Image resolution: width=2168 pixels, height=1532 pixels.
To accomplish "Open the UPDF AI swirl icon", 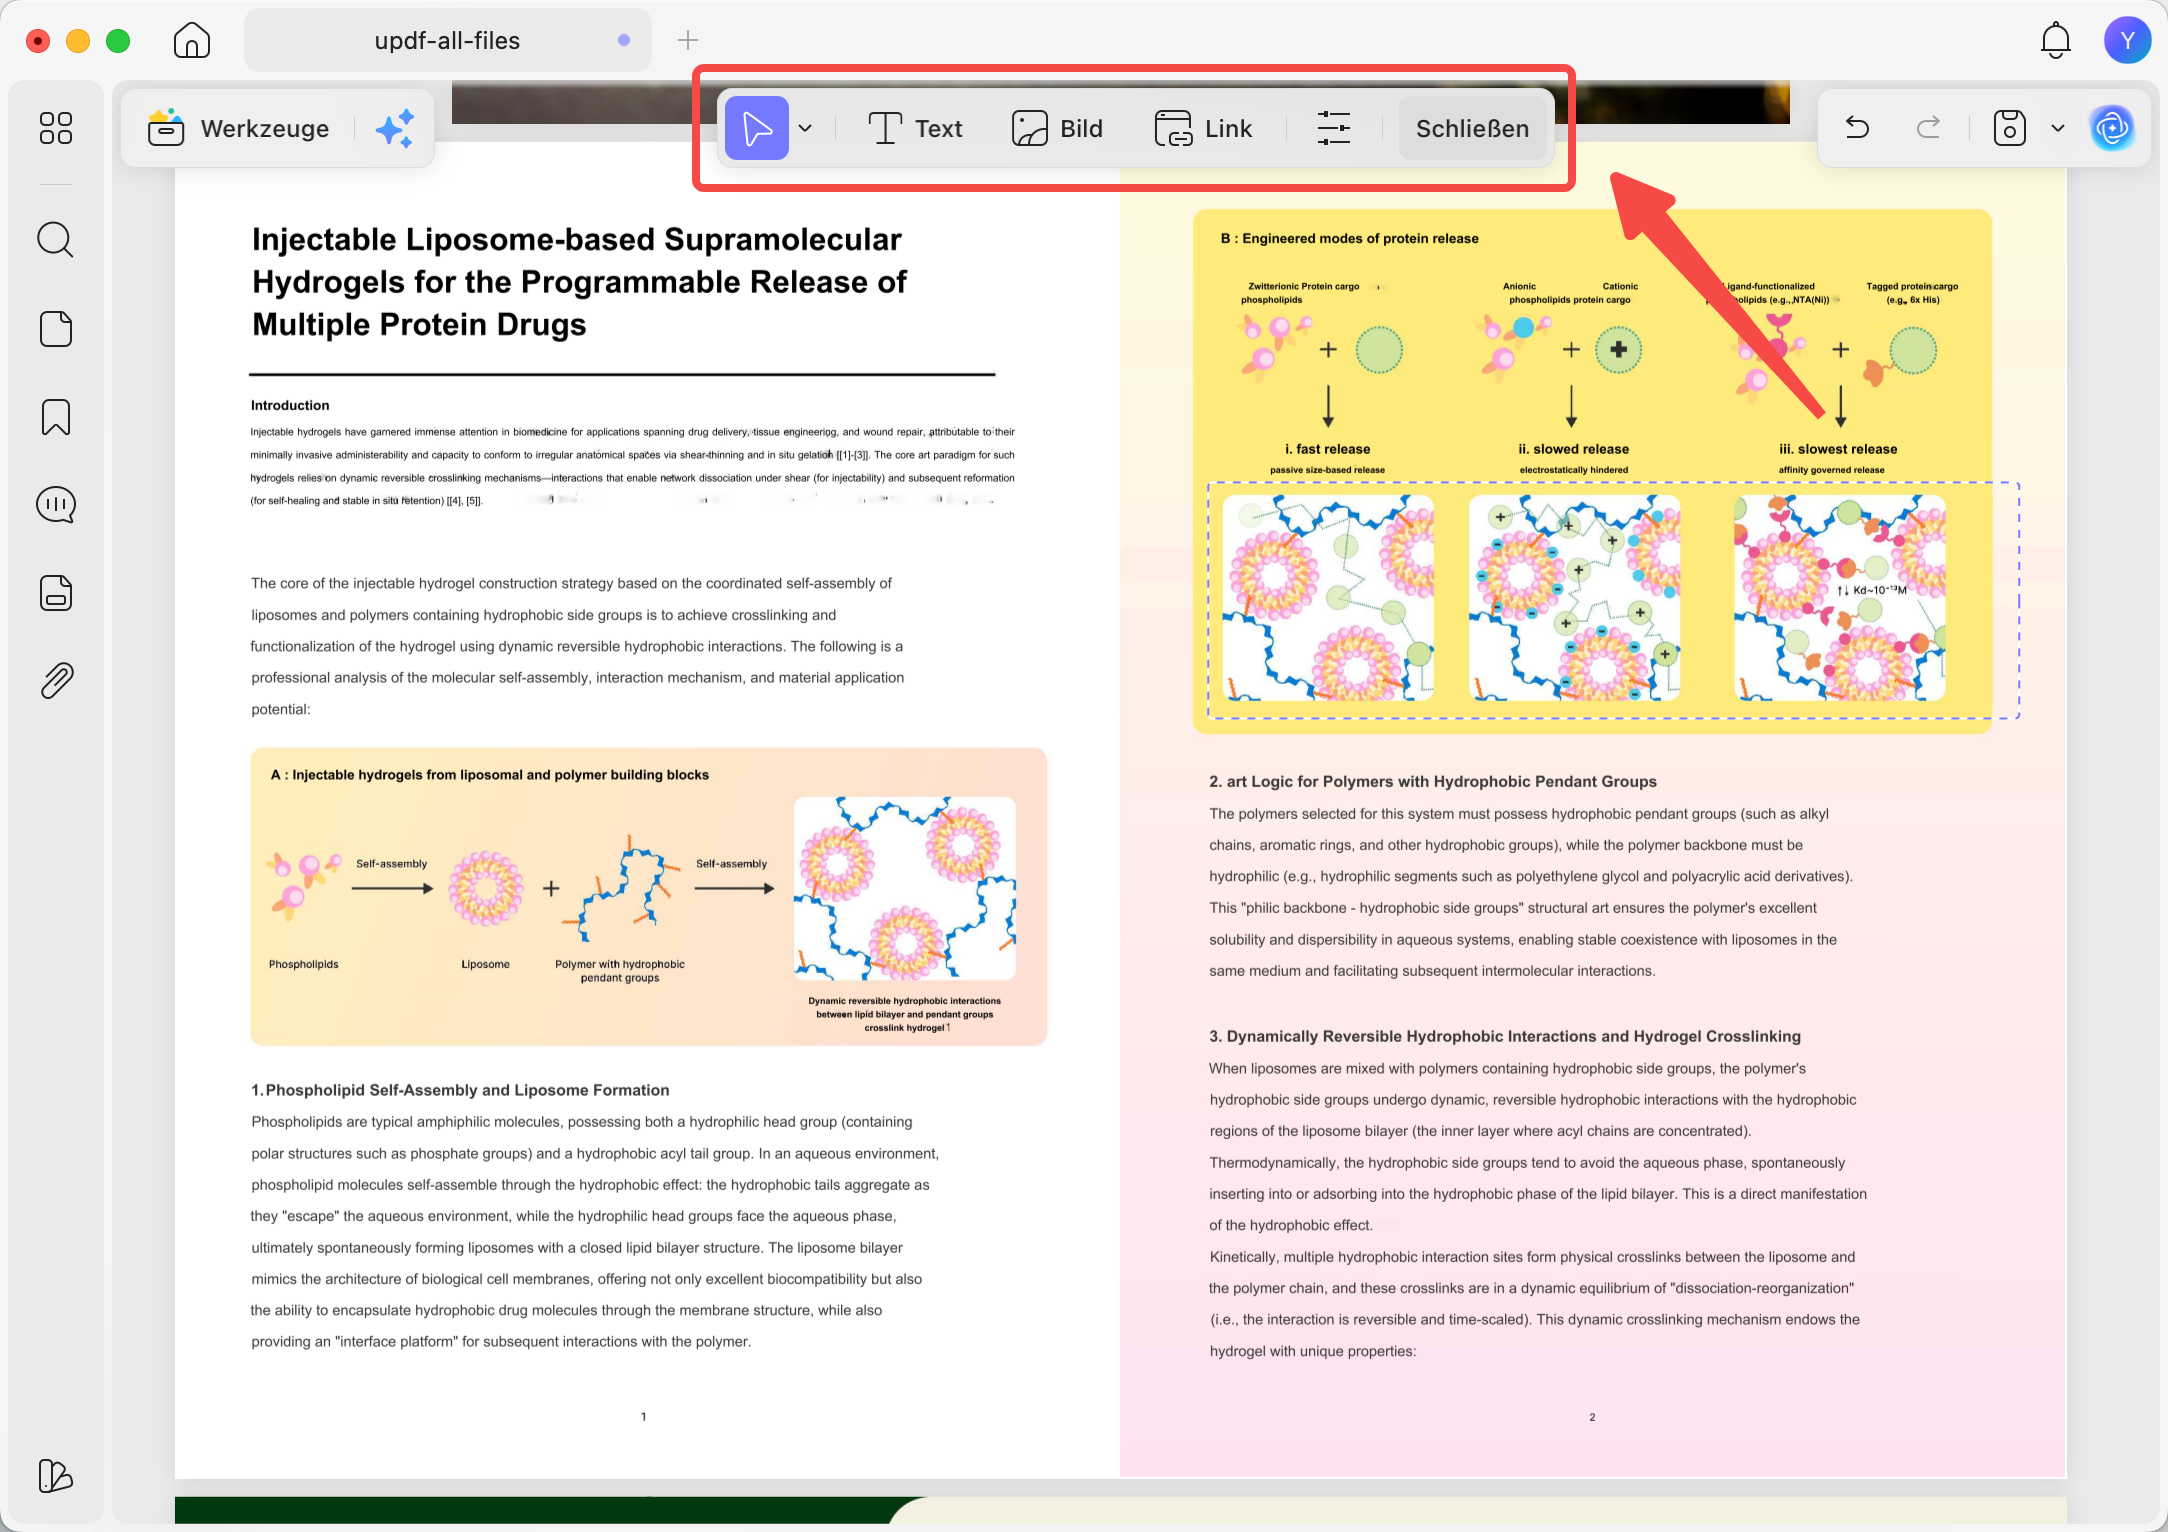I will click(x=2112, y=128).
